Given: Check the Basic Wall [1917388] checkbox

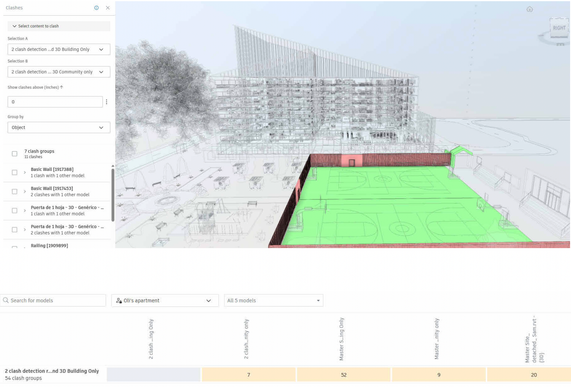Looking at the screenshot, I should [x=15, y=172].
